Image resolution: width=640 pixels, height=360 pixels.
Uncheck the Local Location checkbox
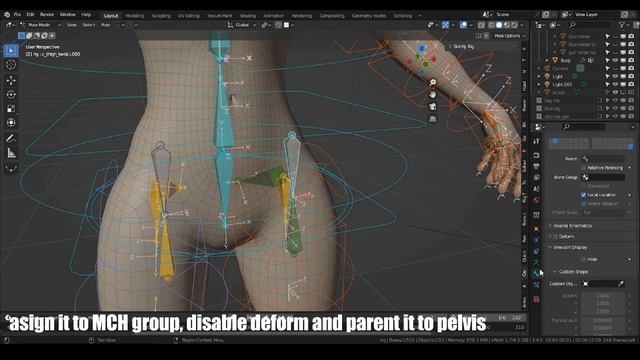coord(583,195)
